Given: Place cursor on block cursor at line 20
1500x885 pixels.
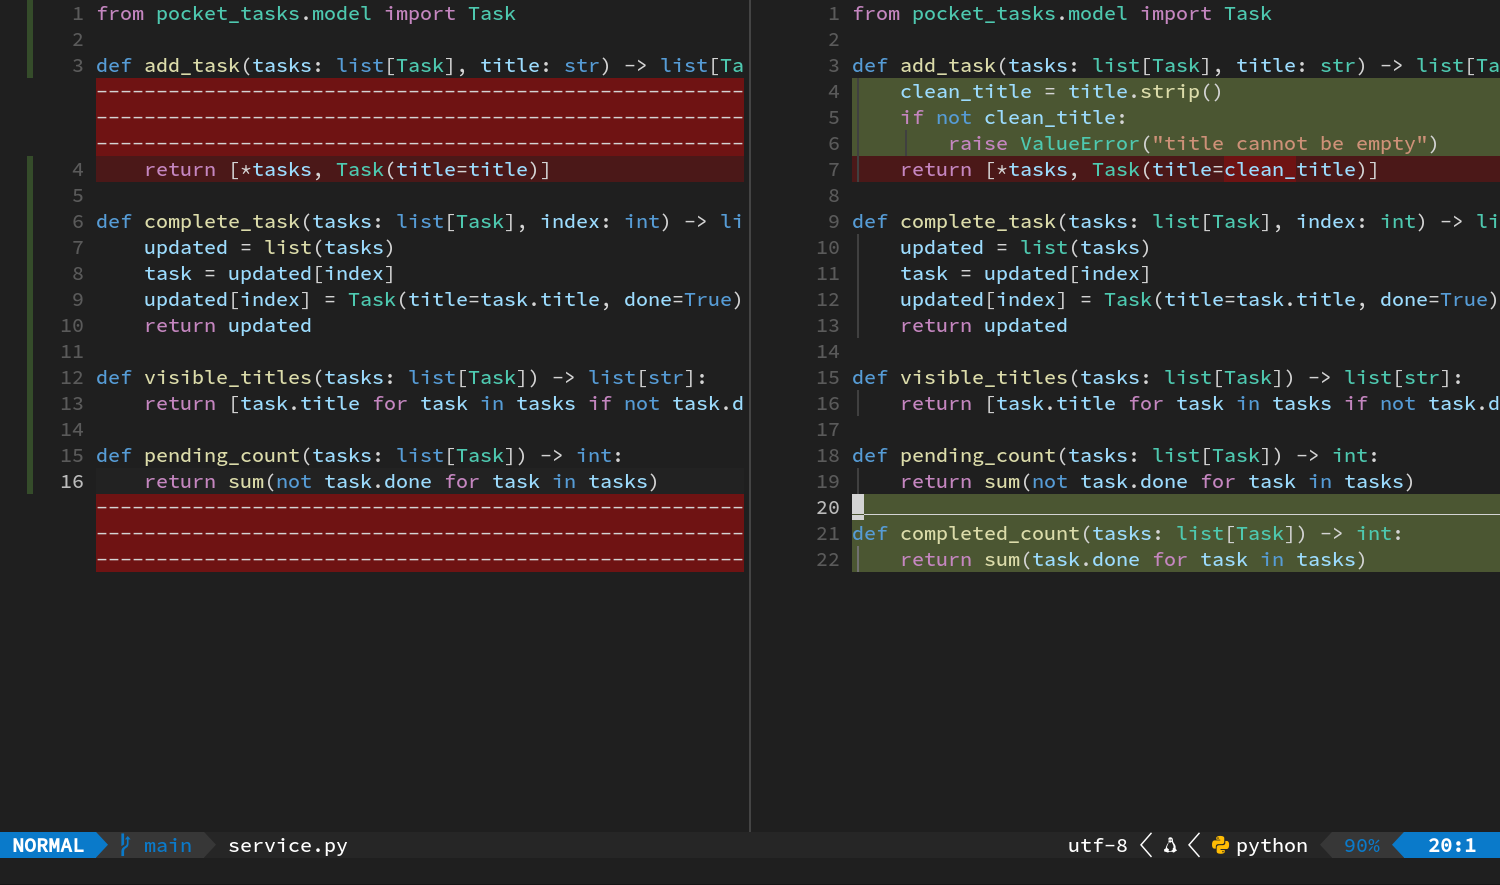Looking at the screenshot, I should (x=858, y=507).
